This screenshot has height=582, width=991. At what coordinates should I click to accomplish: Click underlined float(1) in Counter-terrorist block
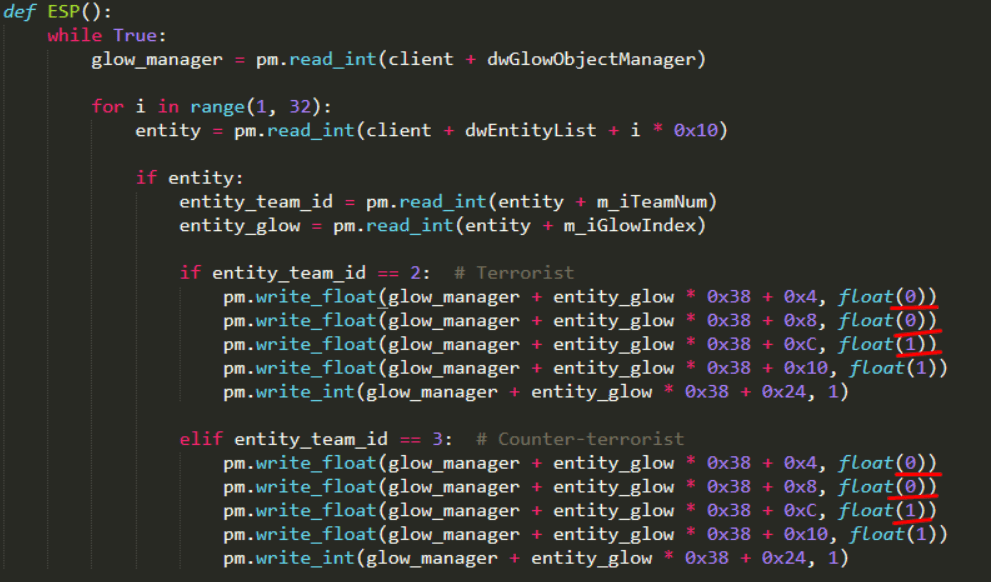point(887,511)
